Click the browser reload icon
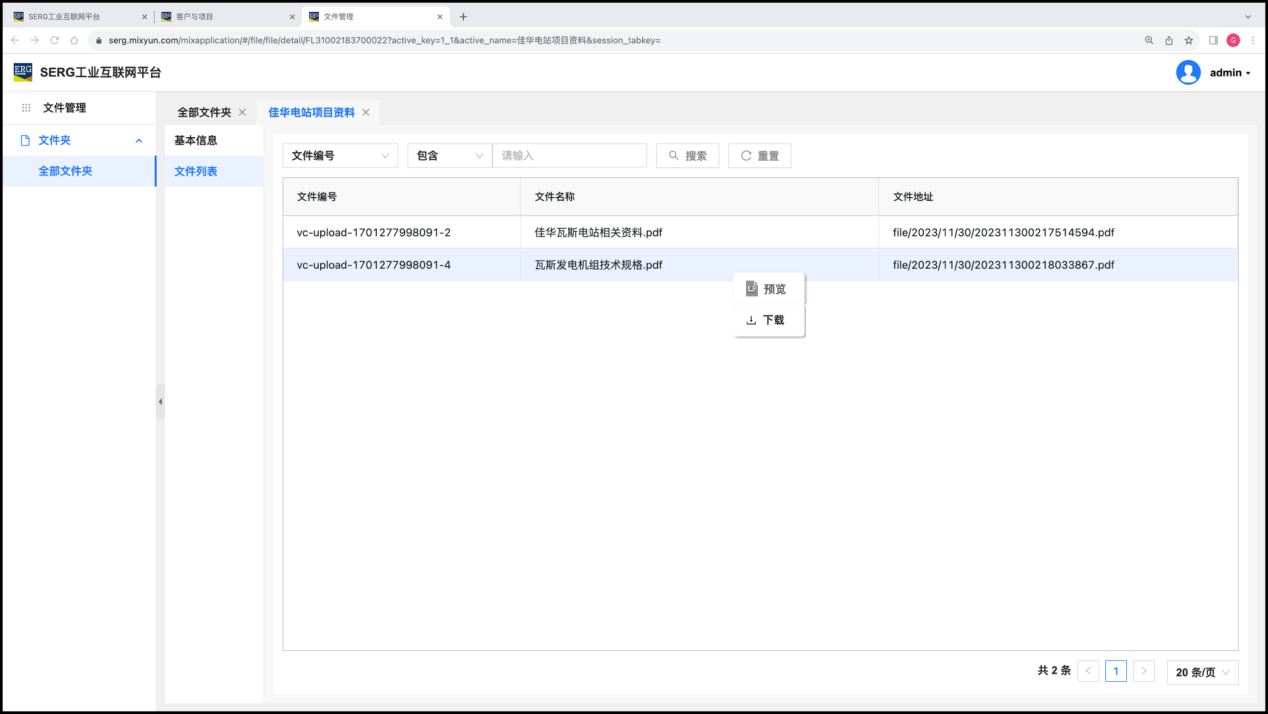 click(54, 40)
